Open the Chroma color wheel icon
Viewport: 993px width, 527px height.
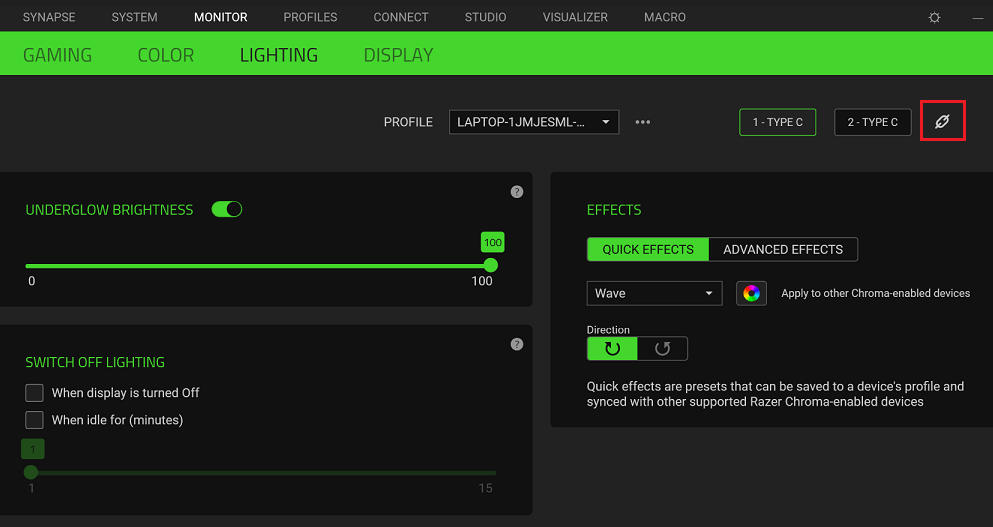(x=751, y=293)
